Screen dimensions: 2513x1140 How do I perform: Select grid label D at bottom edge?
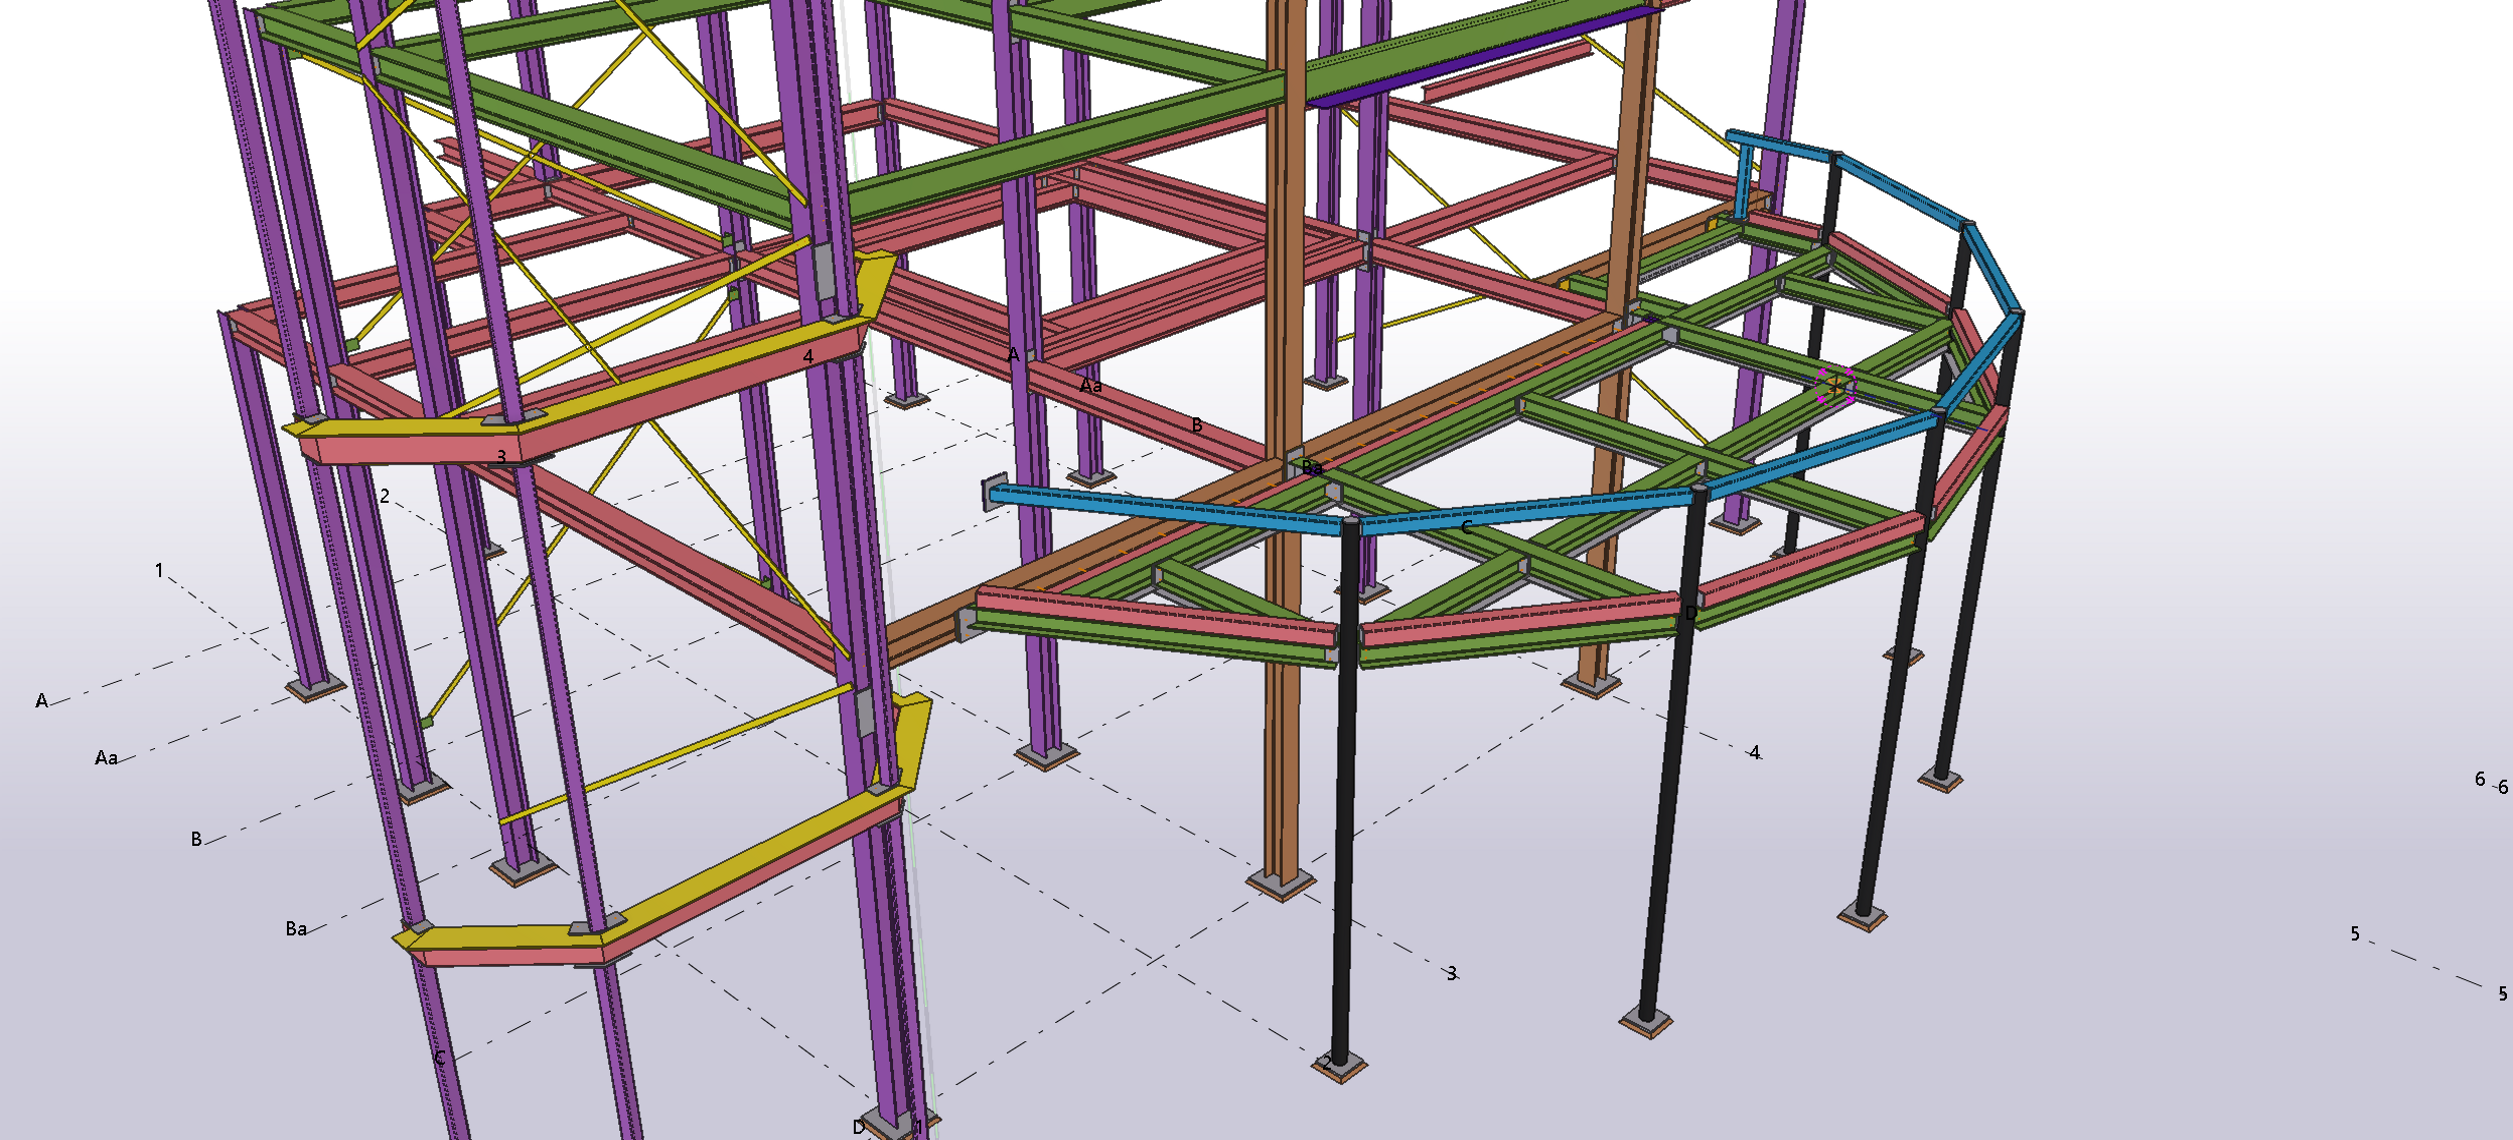pyautogui.click(x=858, y=1127)
